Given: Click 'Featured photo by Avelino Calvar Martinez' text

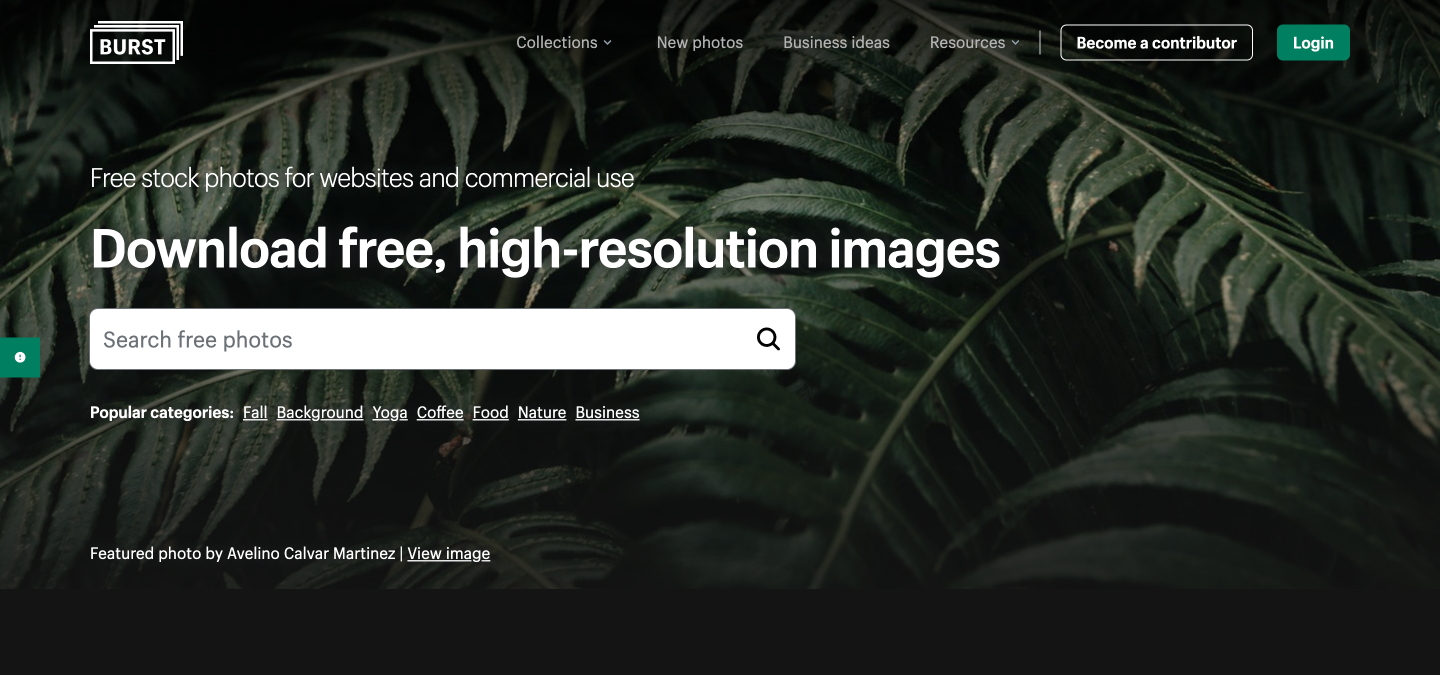Looking at the screenshot, I should click(243, 554).
